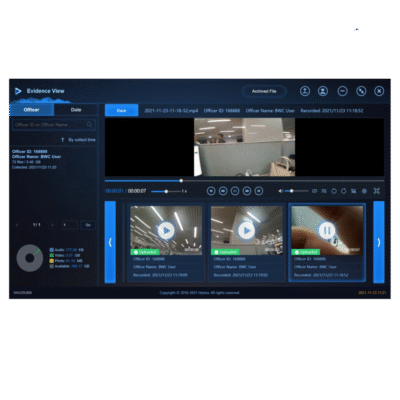Click the upload icon in the title bar
Screen dimensions: 400x400
coord(305,91)
